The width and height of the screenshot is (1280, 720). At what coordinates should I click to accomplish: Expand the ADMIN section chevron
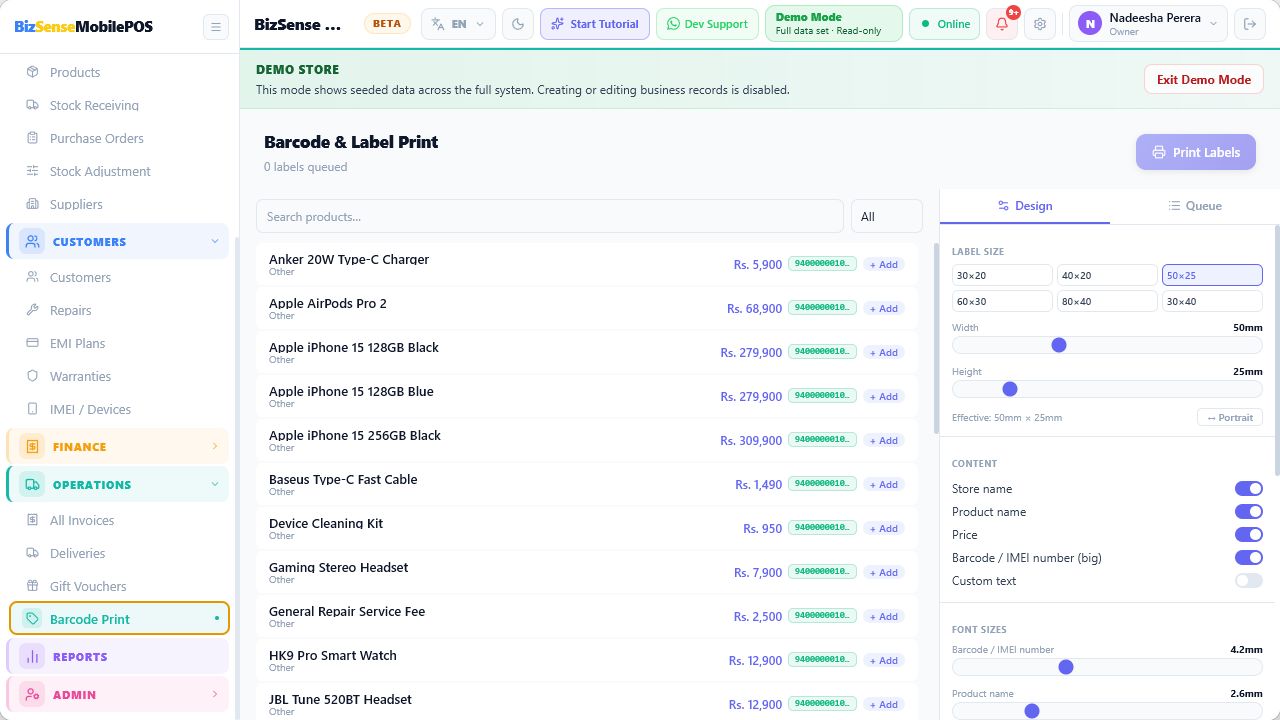coord(214,695)
